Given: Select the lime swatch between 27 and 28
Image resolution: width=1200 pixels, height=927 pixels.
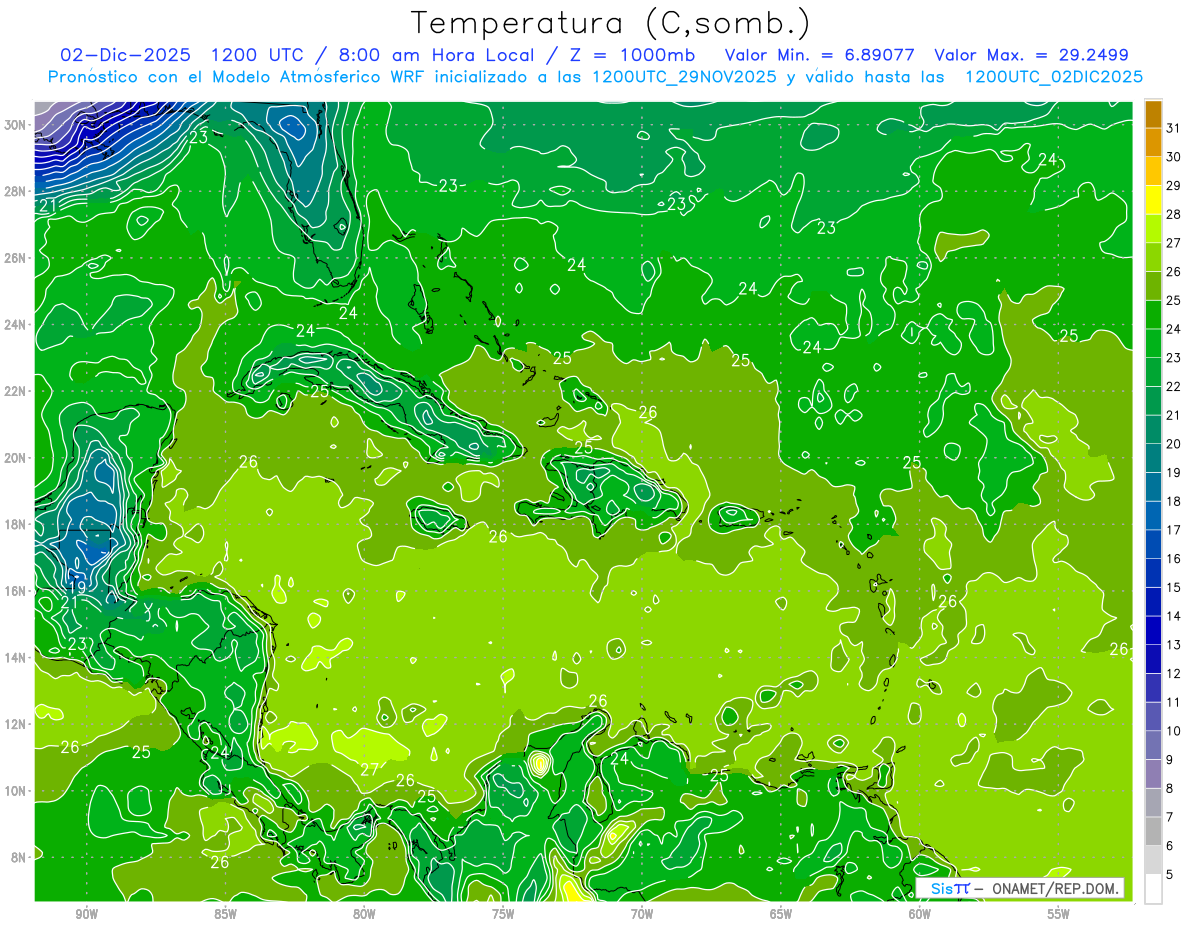Looking at the screenshot, I should click(1154, 228).
